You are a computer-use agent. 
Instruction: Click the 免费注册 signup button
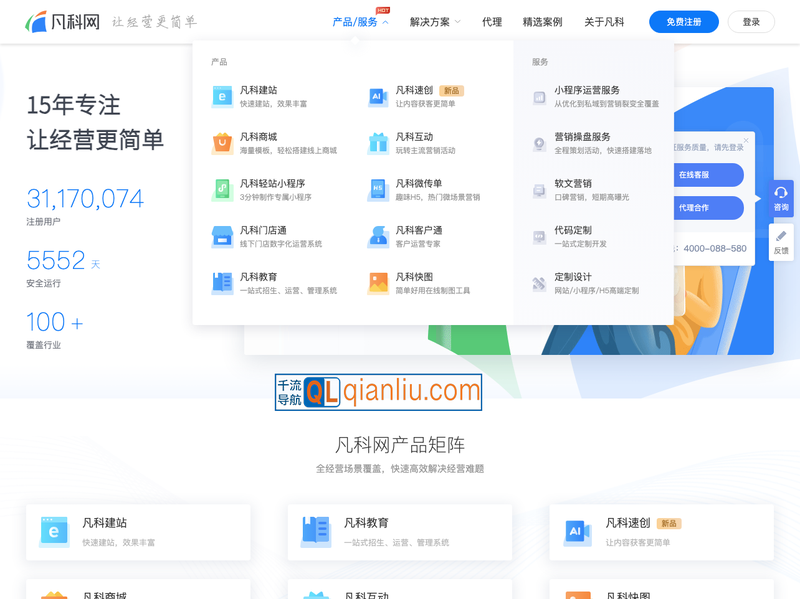pos(684,21)
